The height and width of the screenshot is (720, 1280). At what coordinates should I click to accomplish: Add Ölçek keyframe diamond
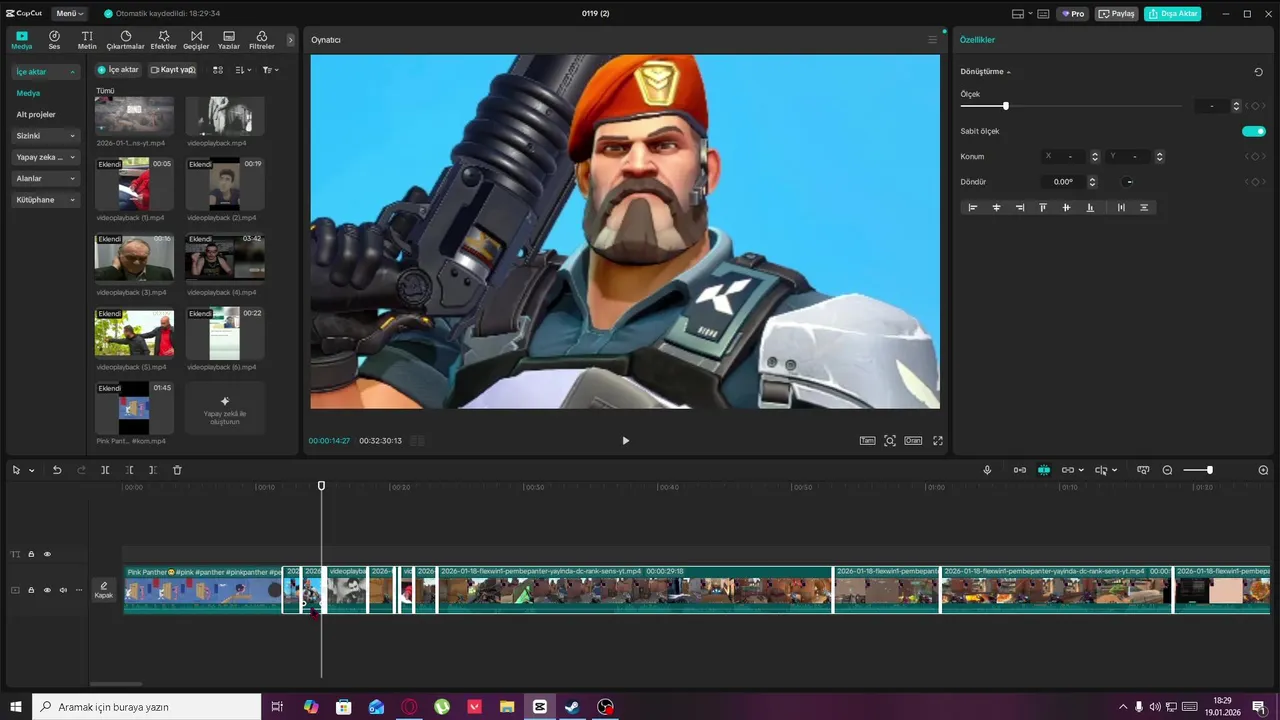[x=1255, y=106]
